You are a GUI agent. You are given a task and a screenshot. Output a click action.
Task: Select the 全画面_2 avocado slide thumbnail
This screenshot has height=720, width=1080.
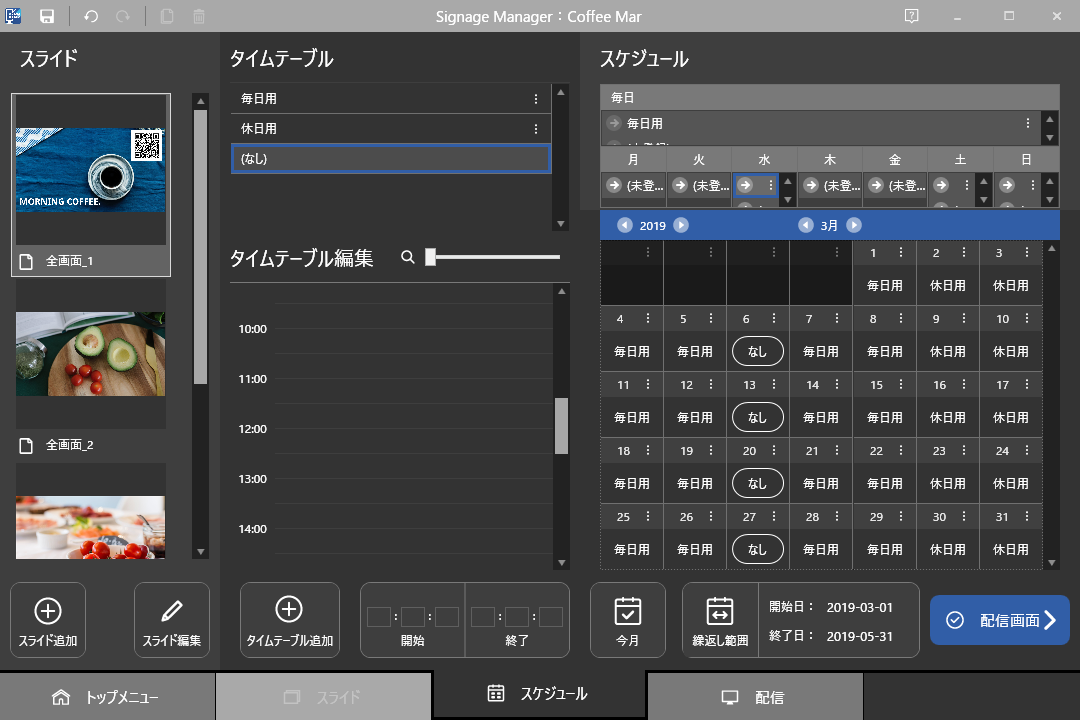pos(90,354)
